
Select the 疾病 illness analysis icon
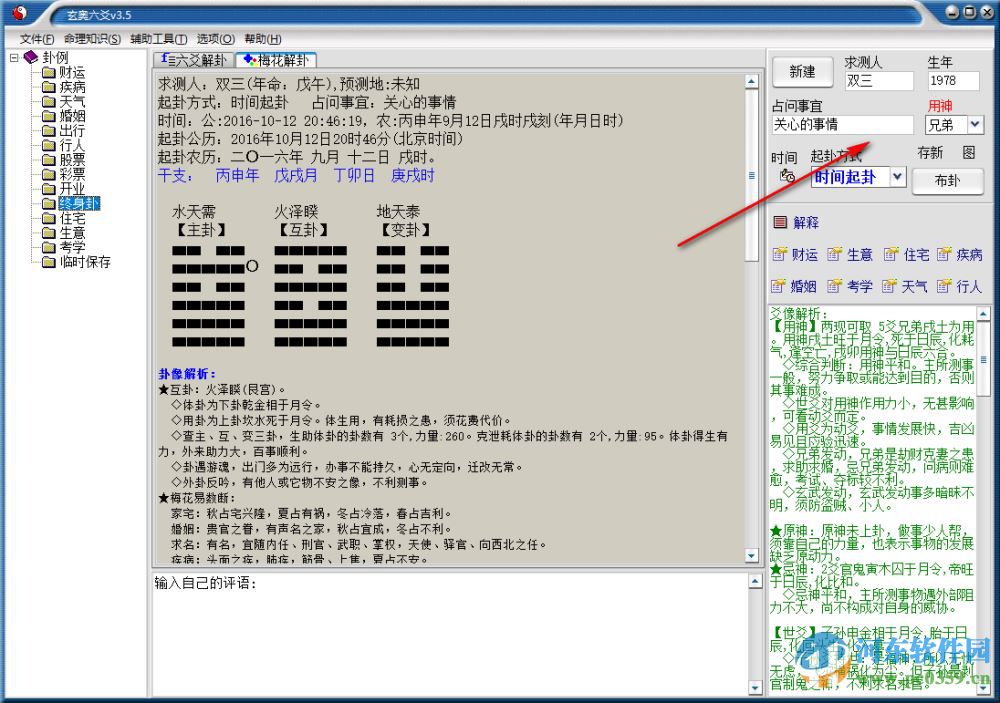pos(963,254)
